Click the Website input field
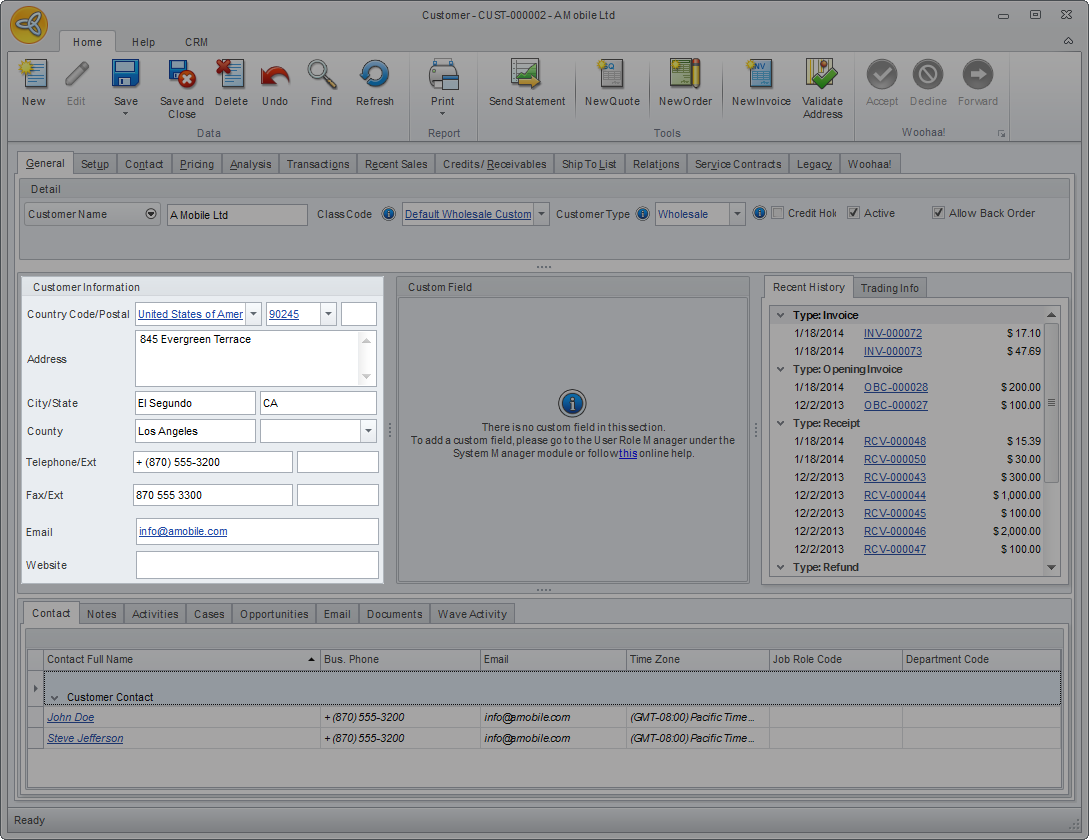1089x840 pixels. pos(257,565)
